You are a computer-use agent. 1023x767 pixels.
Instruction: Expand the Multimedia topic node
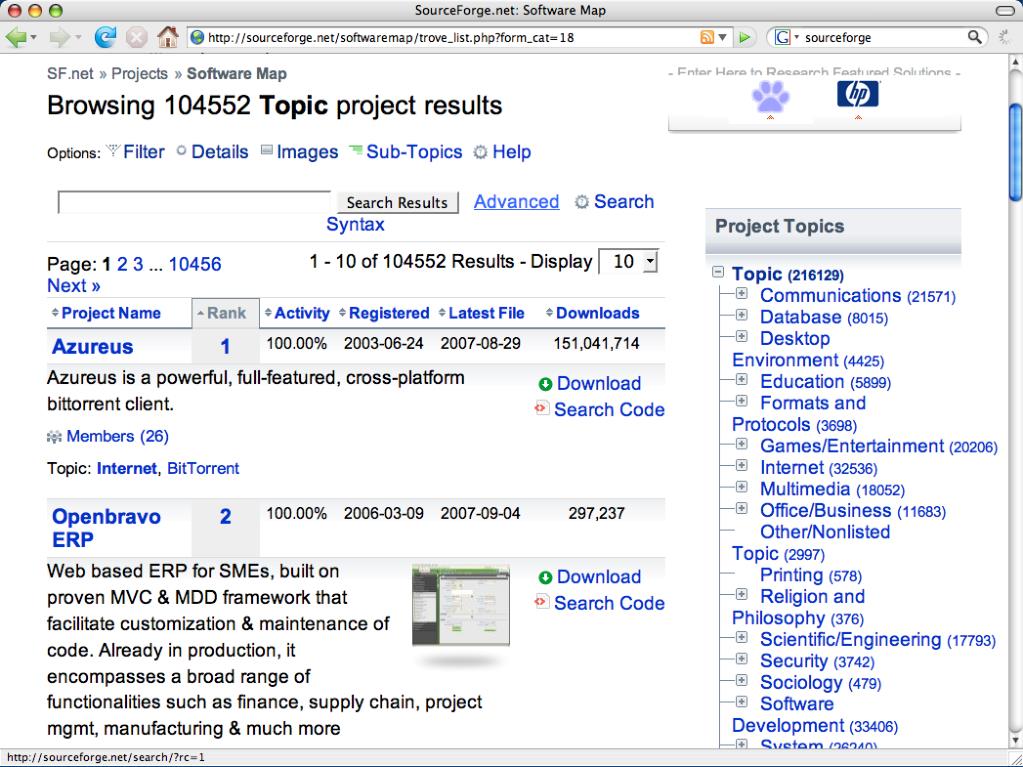coord(741,488)
